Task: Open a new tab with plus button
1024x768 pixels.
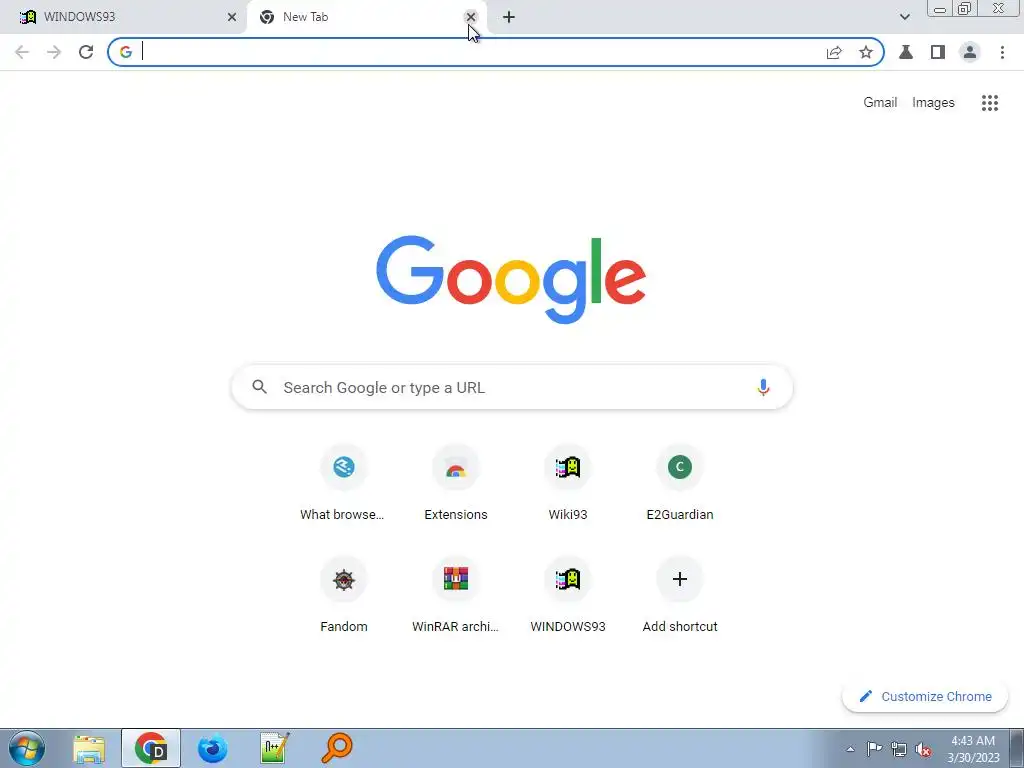Action: point(509,17)
